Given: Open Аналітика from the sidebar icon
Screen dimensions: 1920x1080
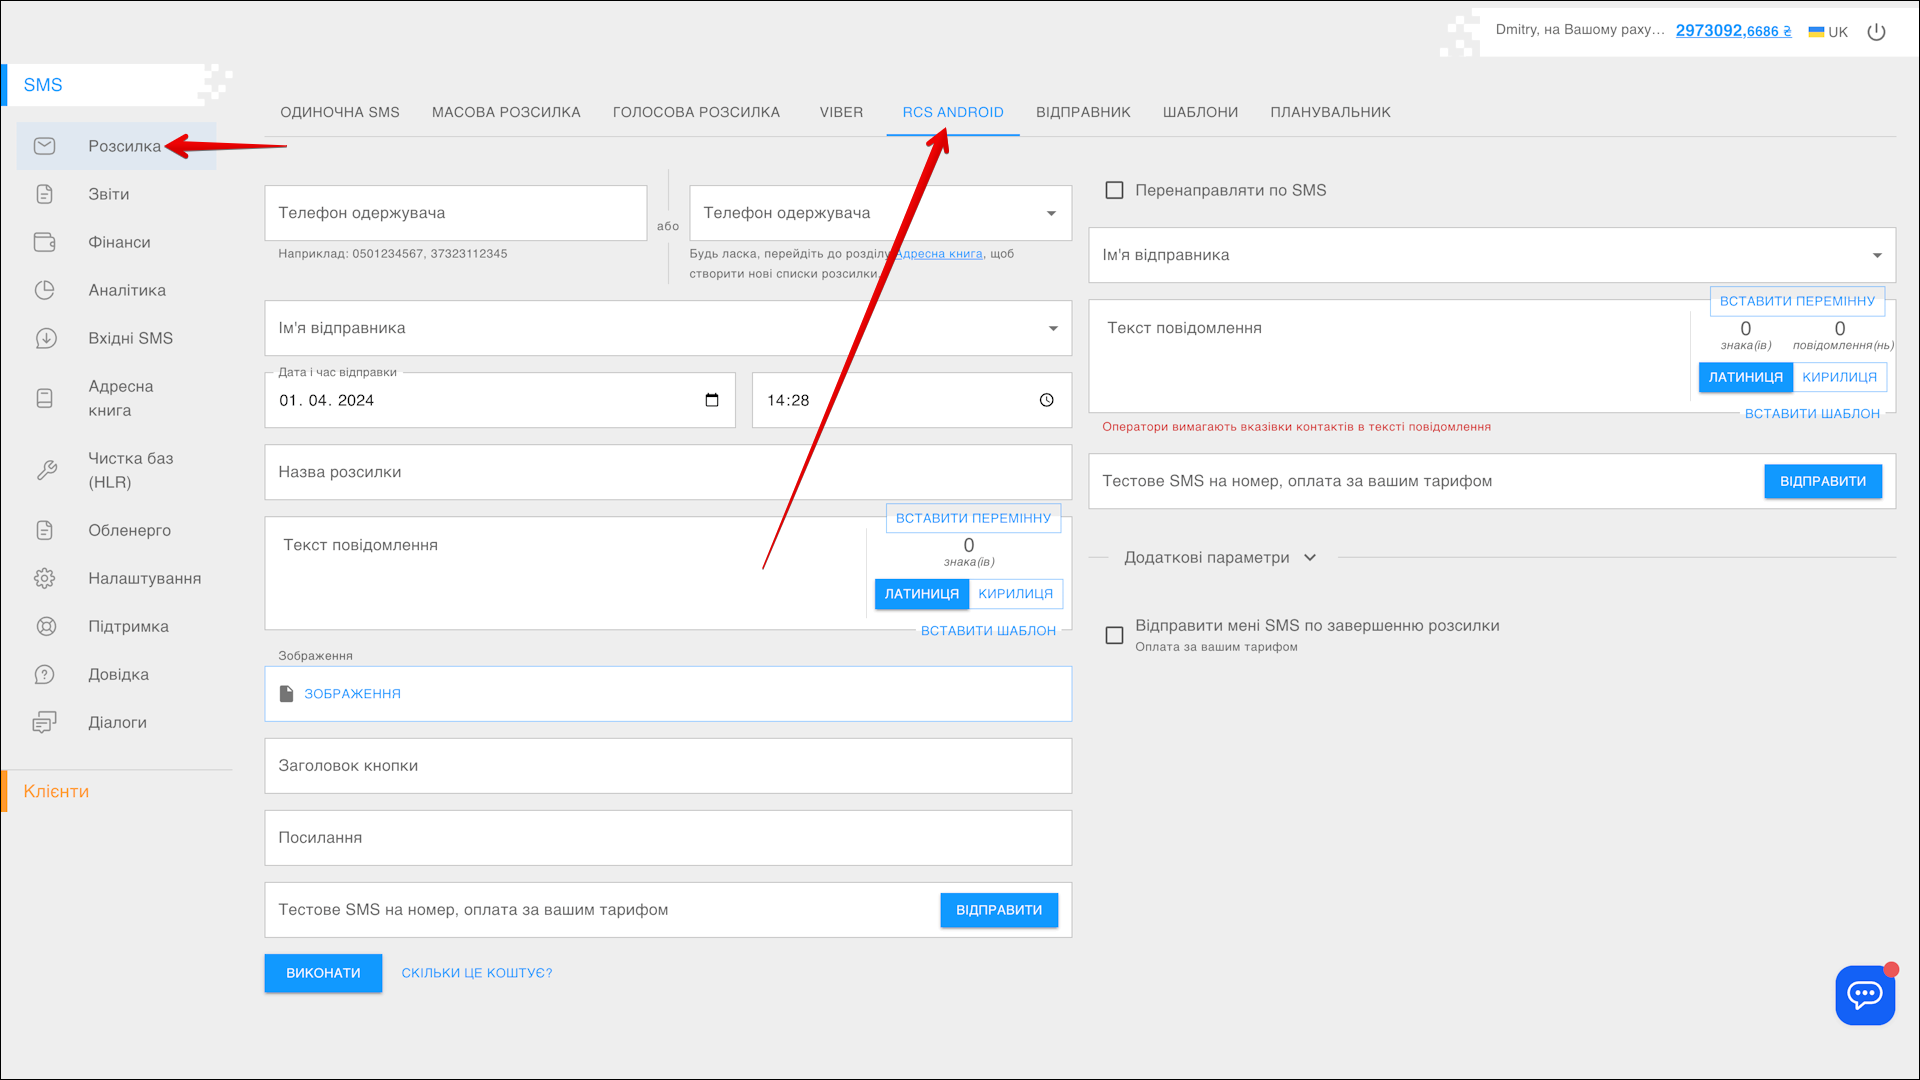Looking at the screenshot, I should [x=45, y=290].
